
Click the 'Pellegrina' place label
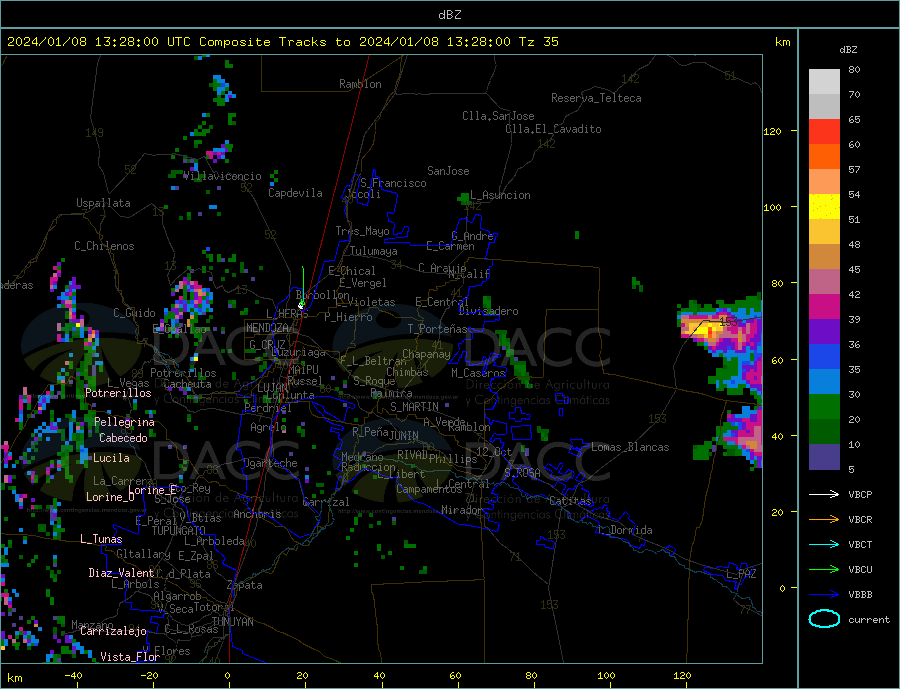(x=124, y=422)
